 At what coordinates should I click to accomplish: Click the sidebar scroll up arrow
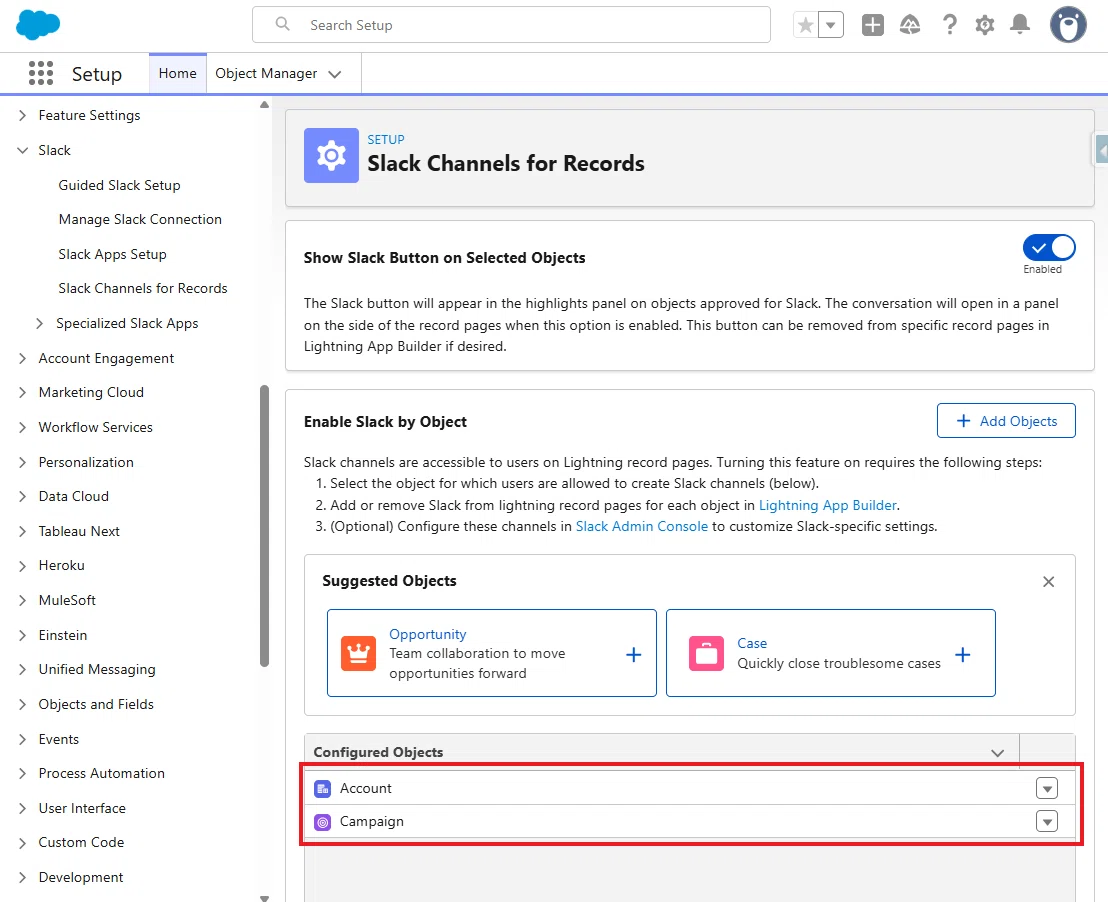click(264, 105)
